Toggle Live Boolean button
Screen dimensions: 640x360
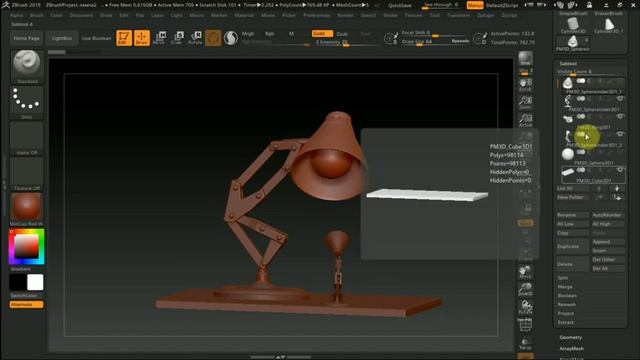tap(97, 38)
